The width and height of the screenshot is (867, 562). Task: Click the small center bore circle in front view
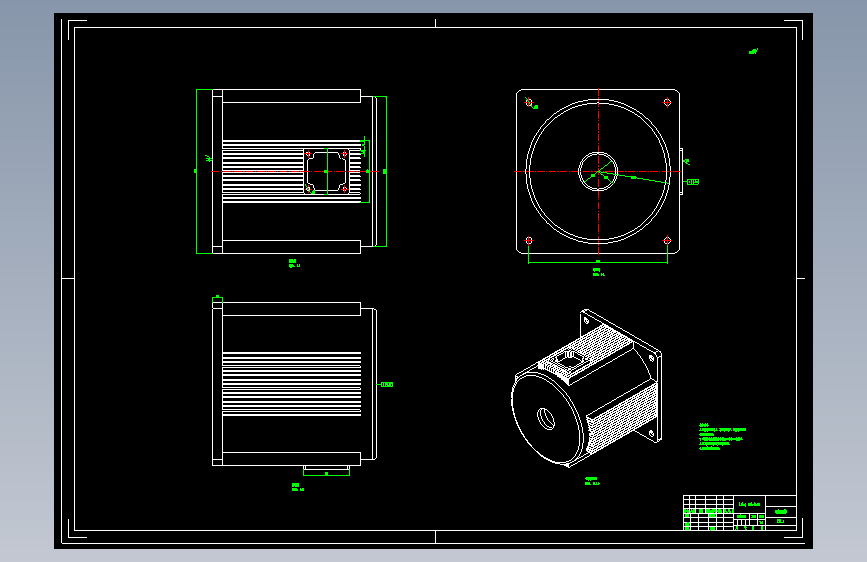598,171
